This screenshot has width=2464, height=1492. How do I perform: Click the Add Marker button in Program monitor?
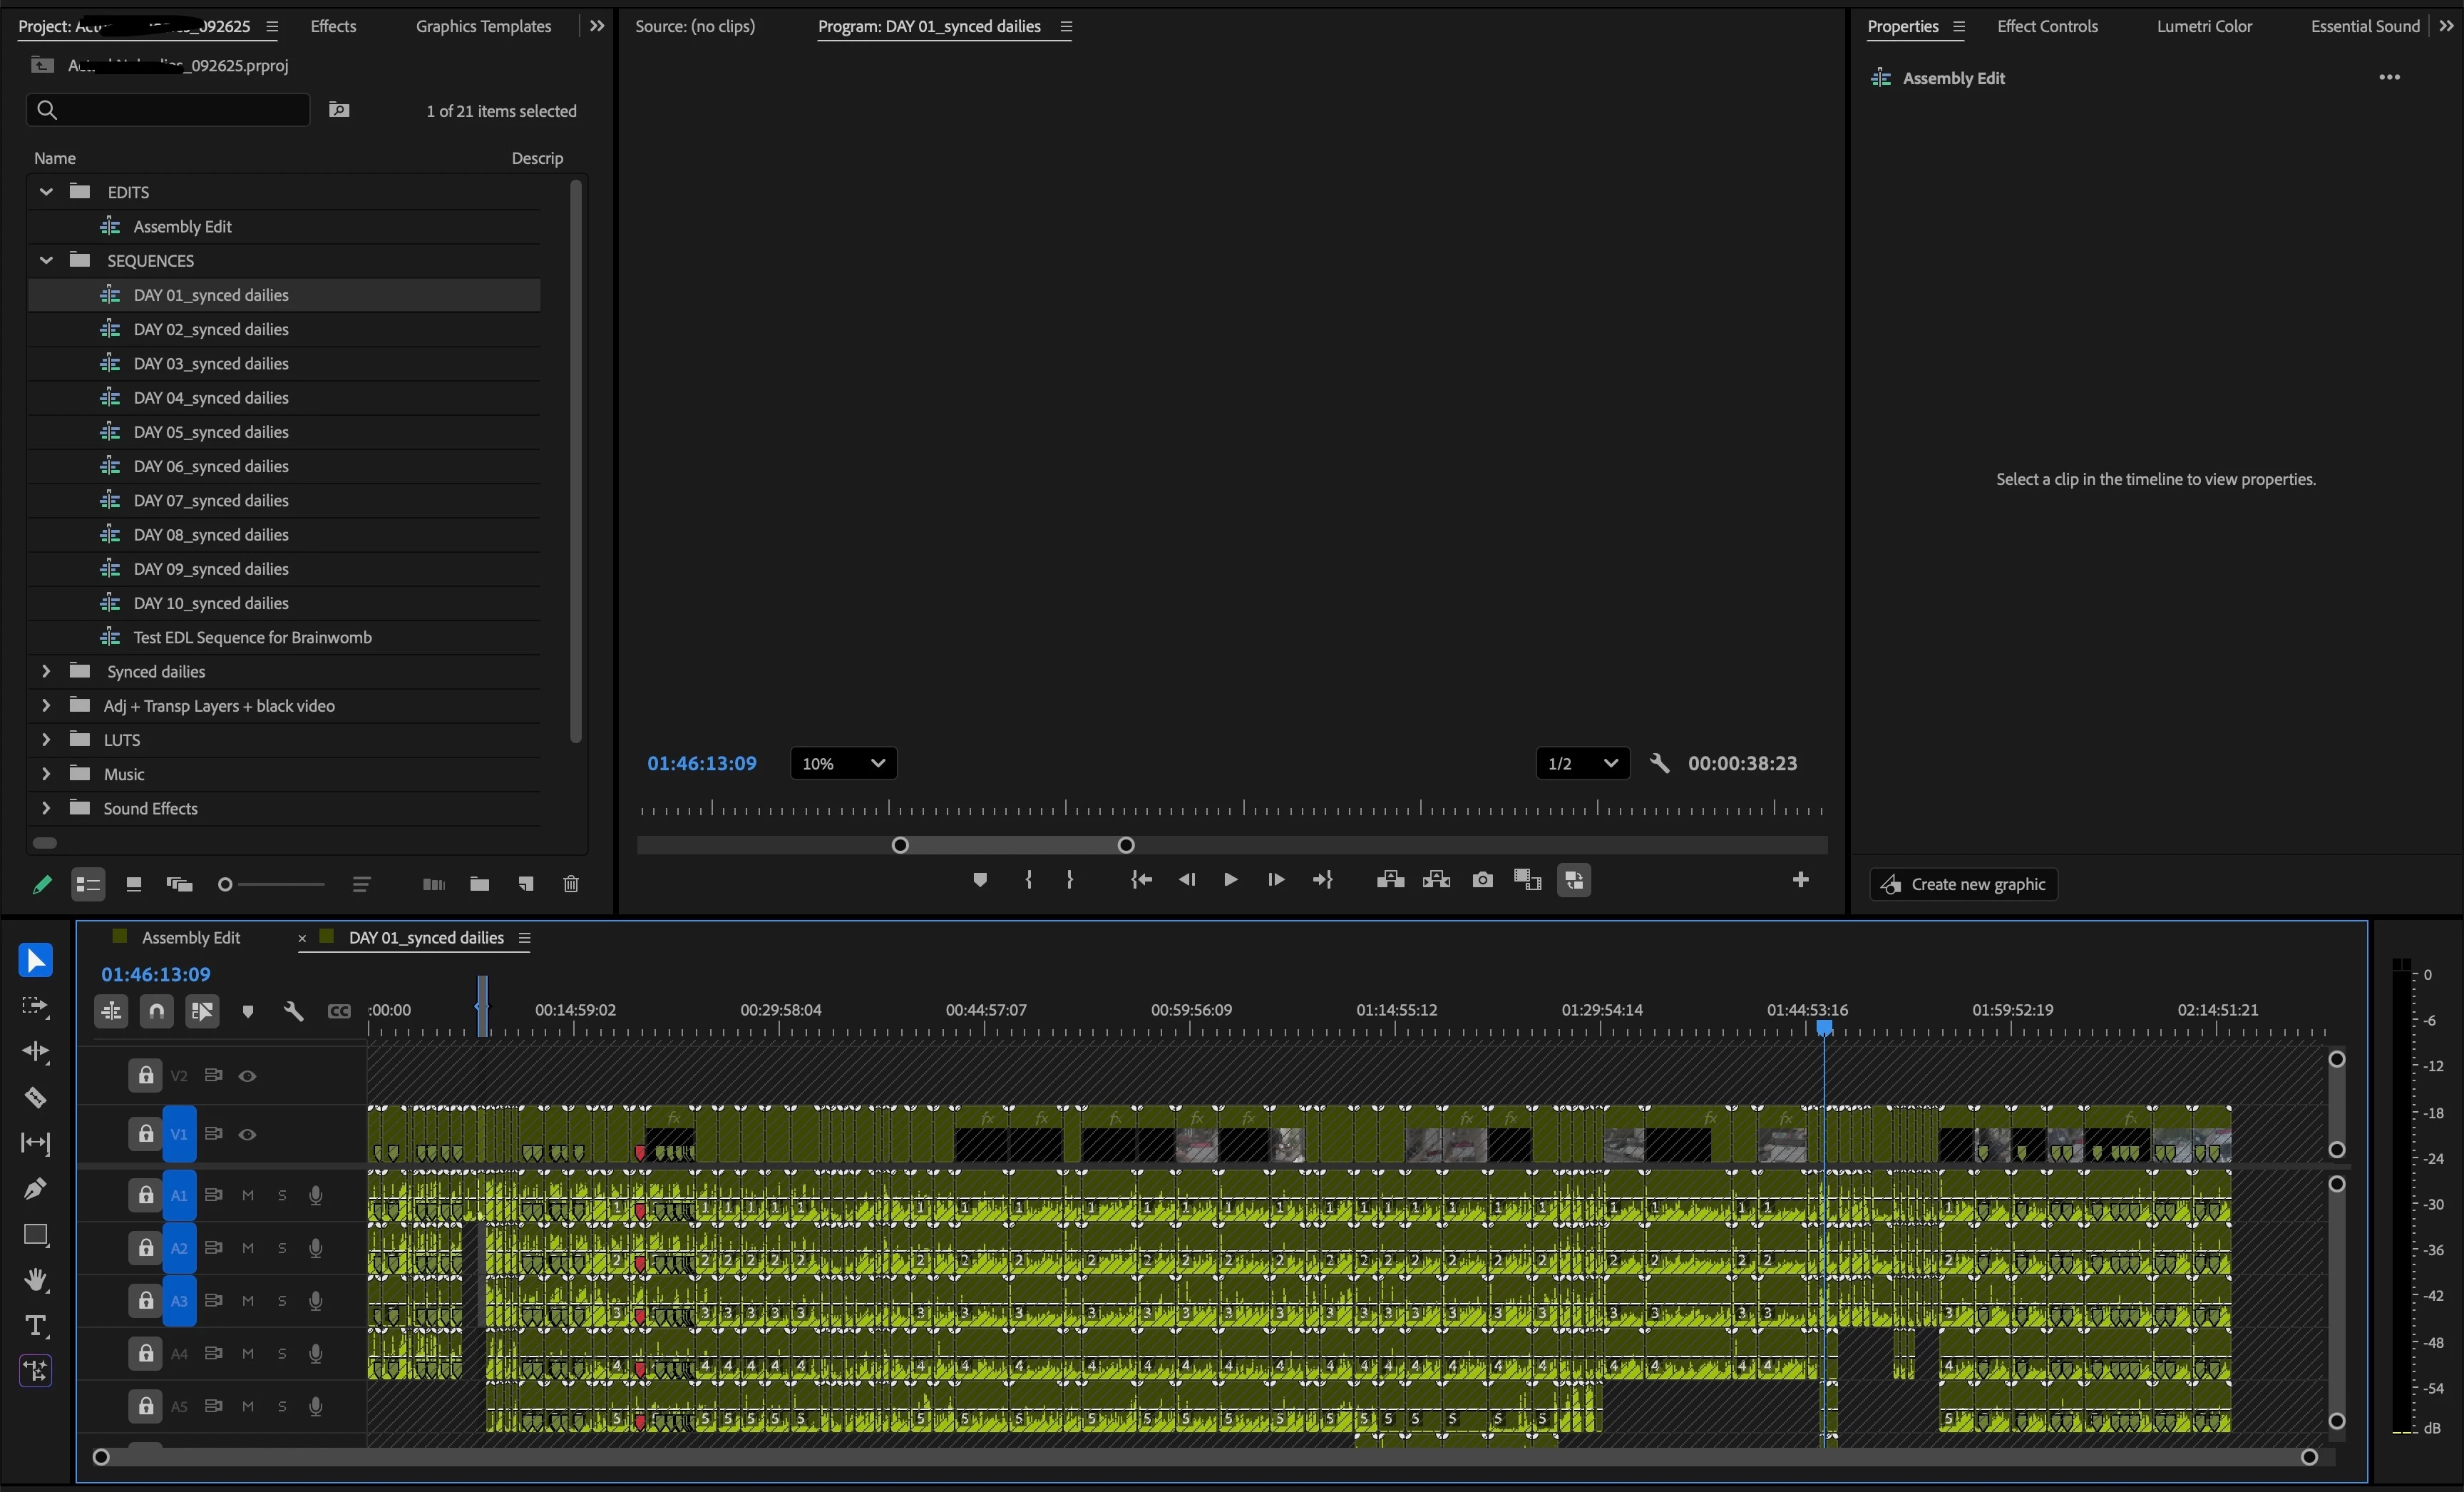pyautogui.click(x=980, y=880)
